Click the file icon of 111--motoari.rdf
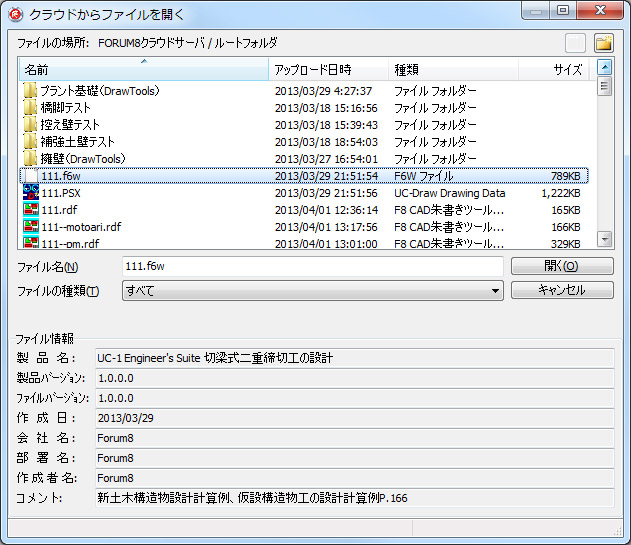The image size is (631, 545). (x=31, y=226)
